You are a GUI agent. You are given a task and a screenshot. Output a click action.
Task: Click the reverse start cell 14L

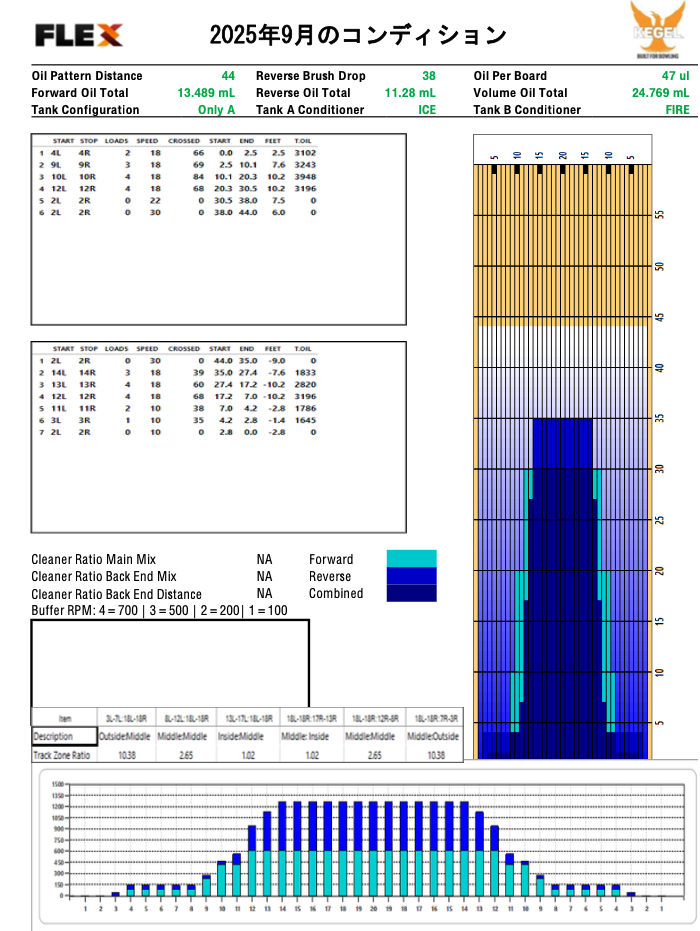pos(59,373)
